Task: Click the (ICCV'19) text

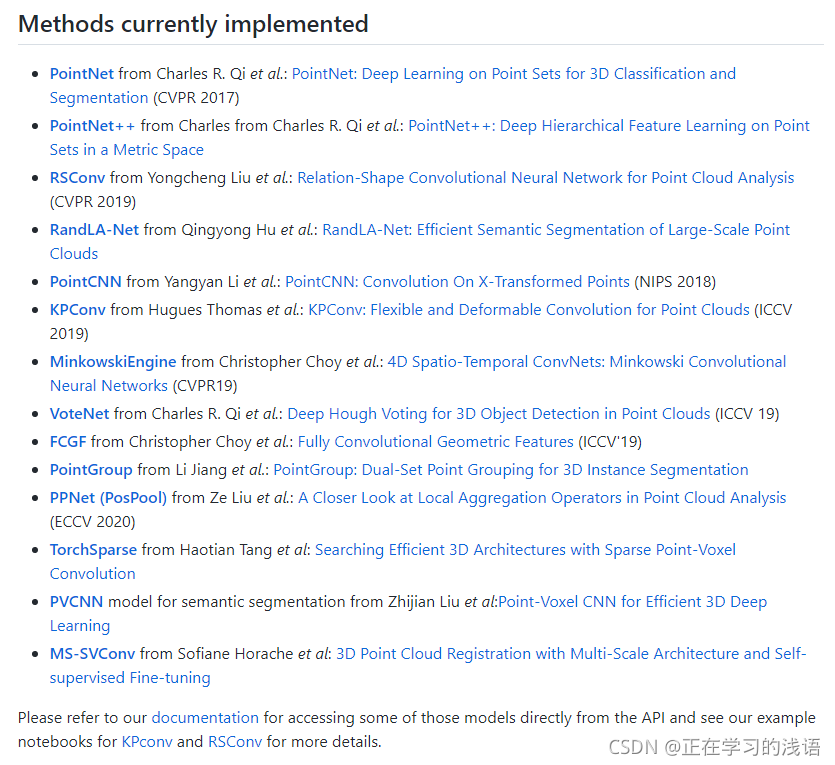Action: pos(610,442)
